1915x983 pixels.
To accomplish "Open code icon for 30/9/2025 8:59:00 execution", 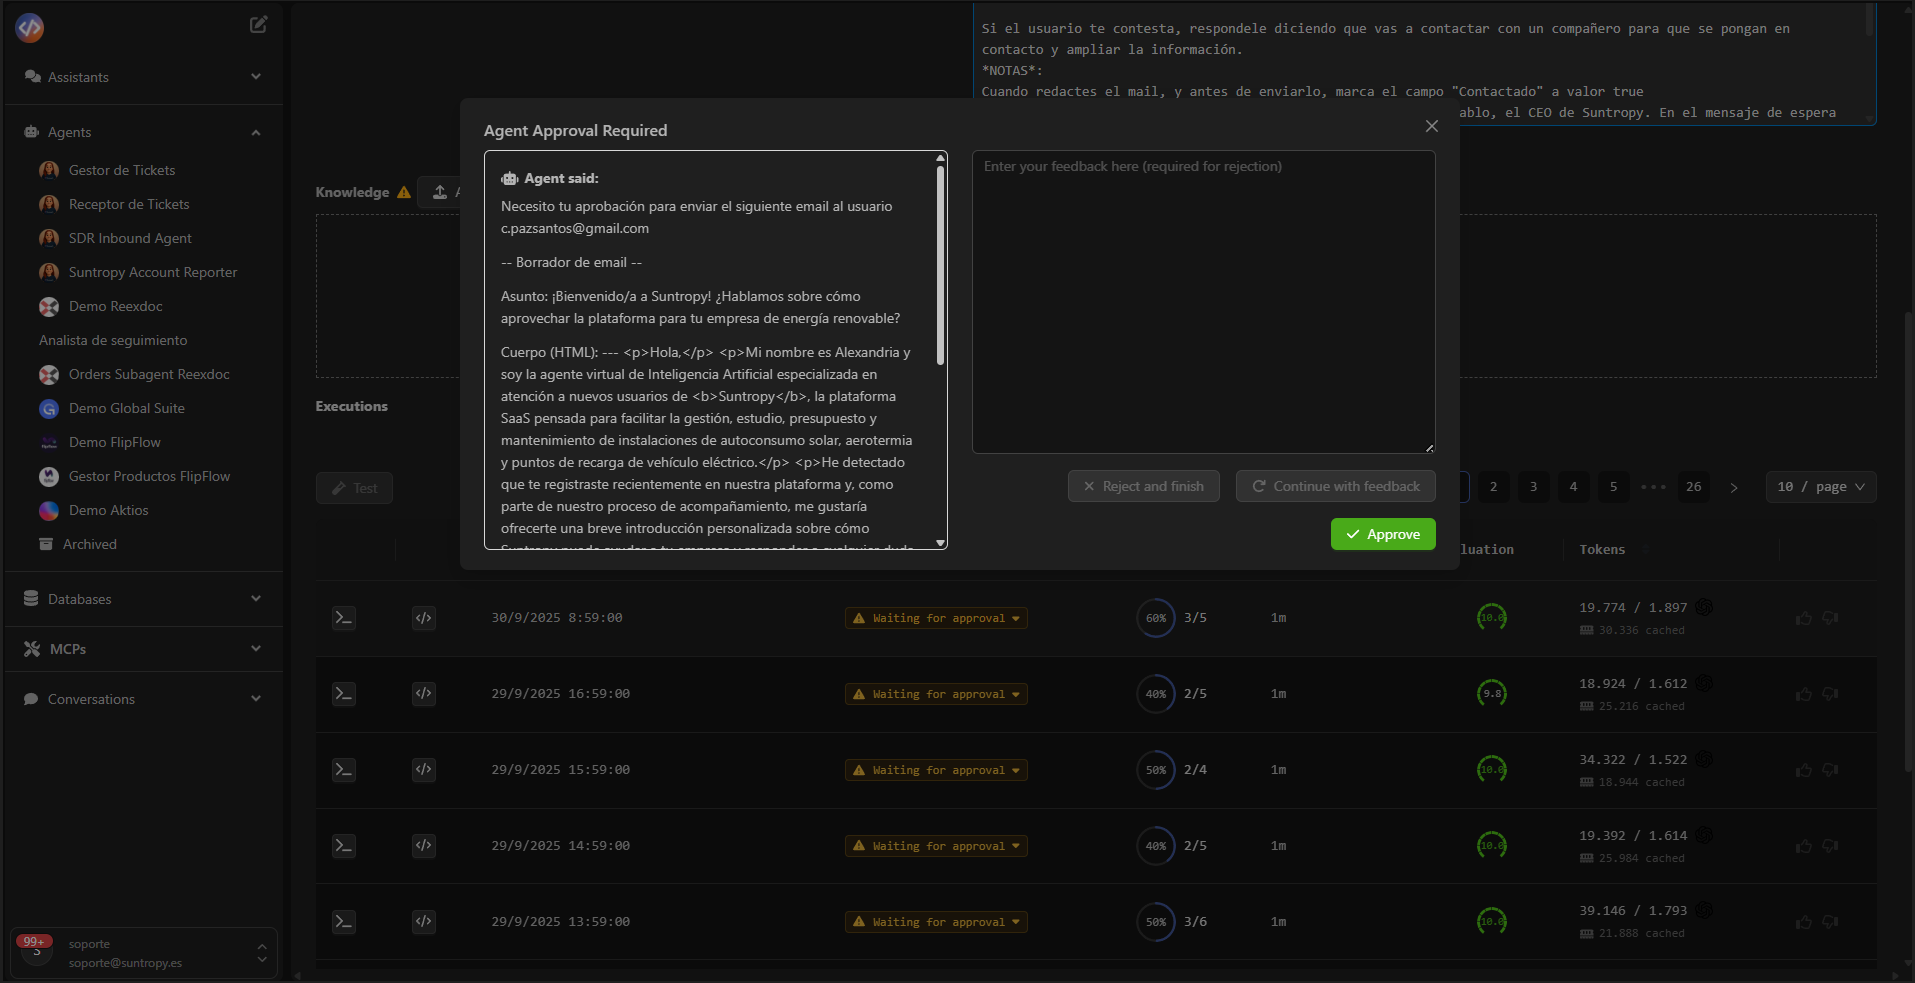I will (x=424, y=618).
